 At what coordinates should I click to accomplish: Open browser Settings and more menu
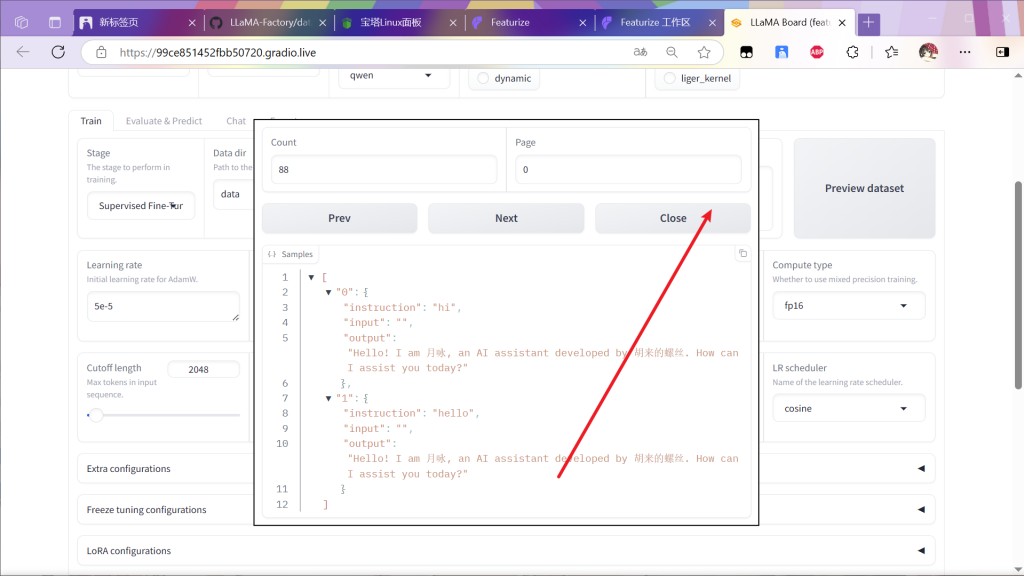point(965,52)
